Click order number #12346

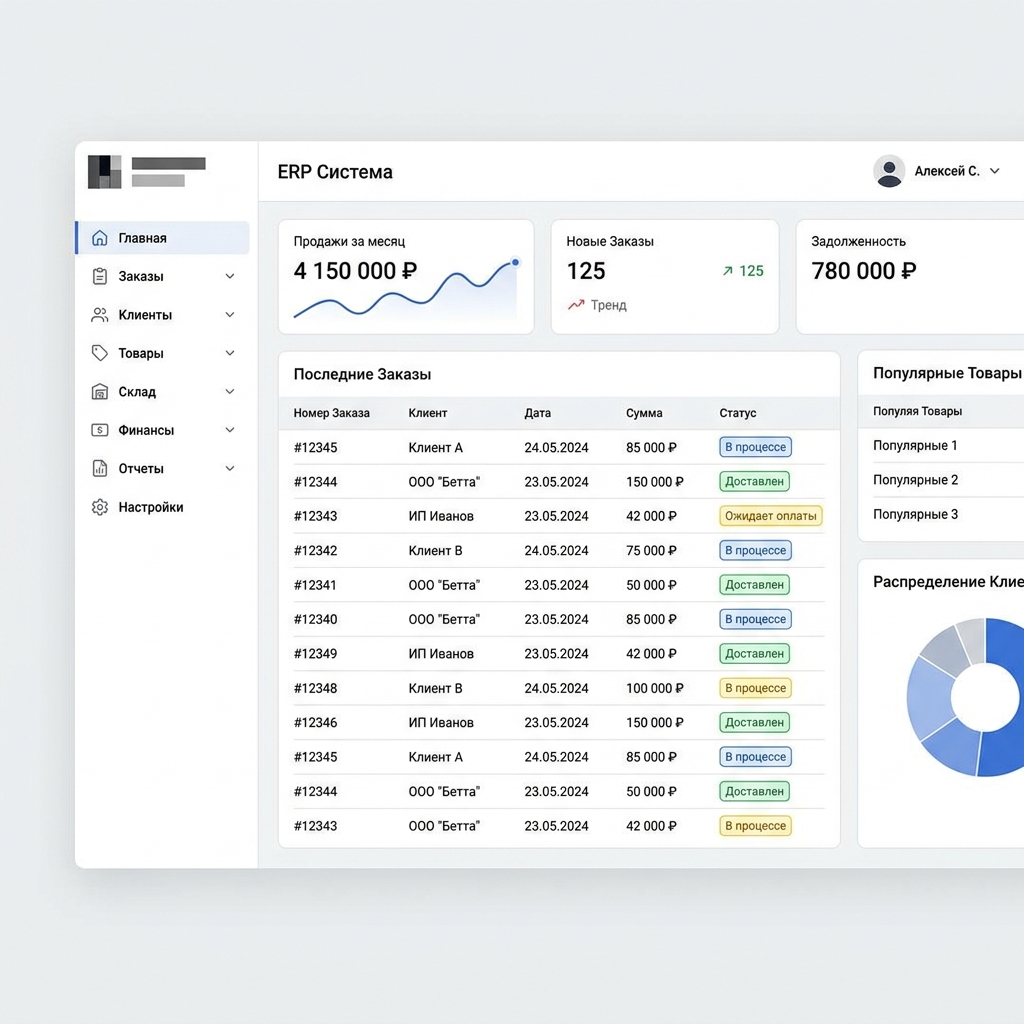click(x=315, y=722)
